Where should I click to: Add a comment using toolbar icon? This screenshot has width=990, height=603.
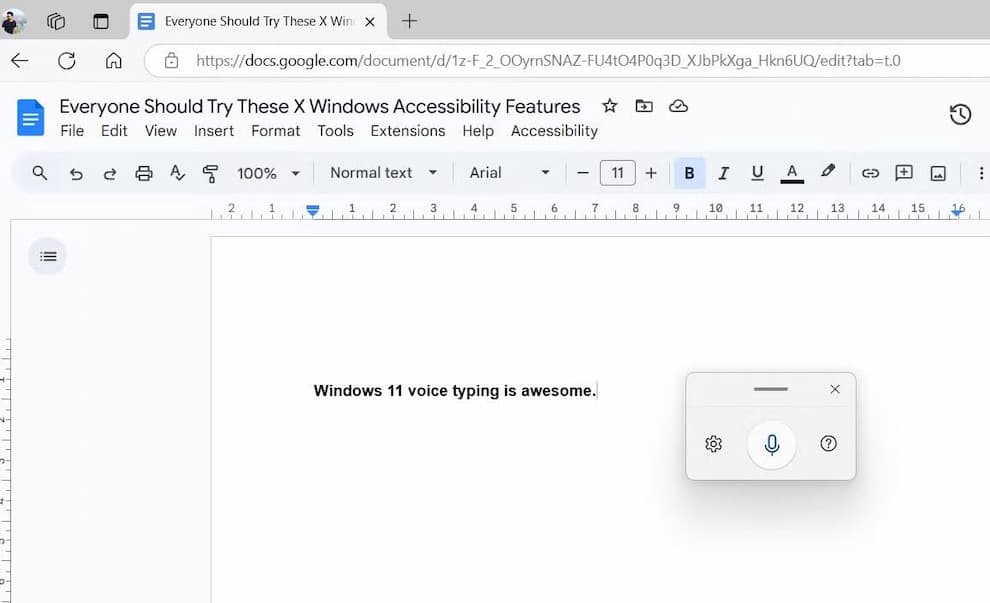(904, 173)
